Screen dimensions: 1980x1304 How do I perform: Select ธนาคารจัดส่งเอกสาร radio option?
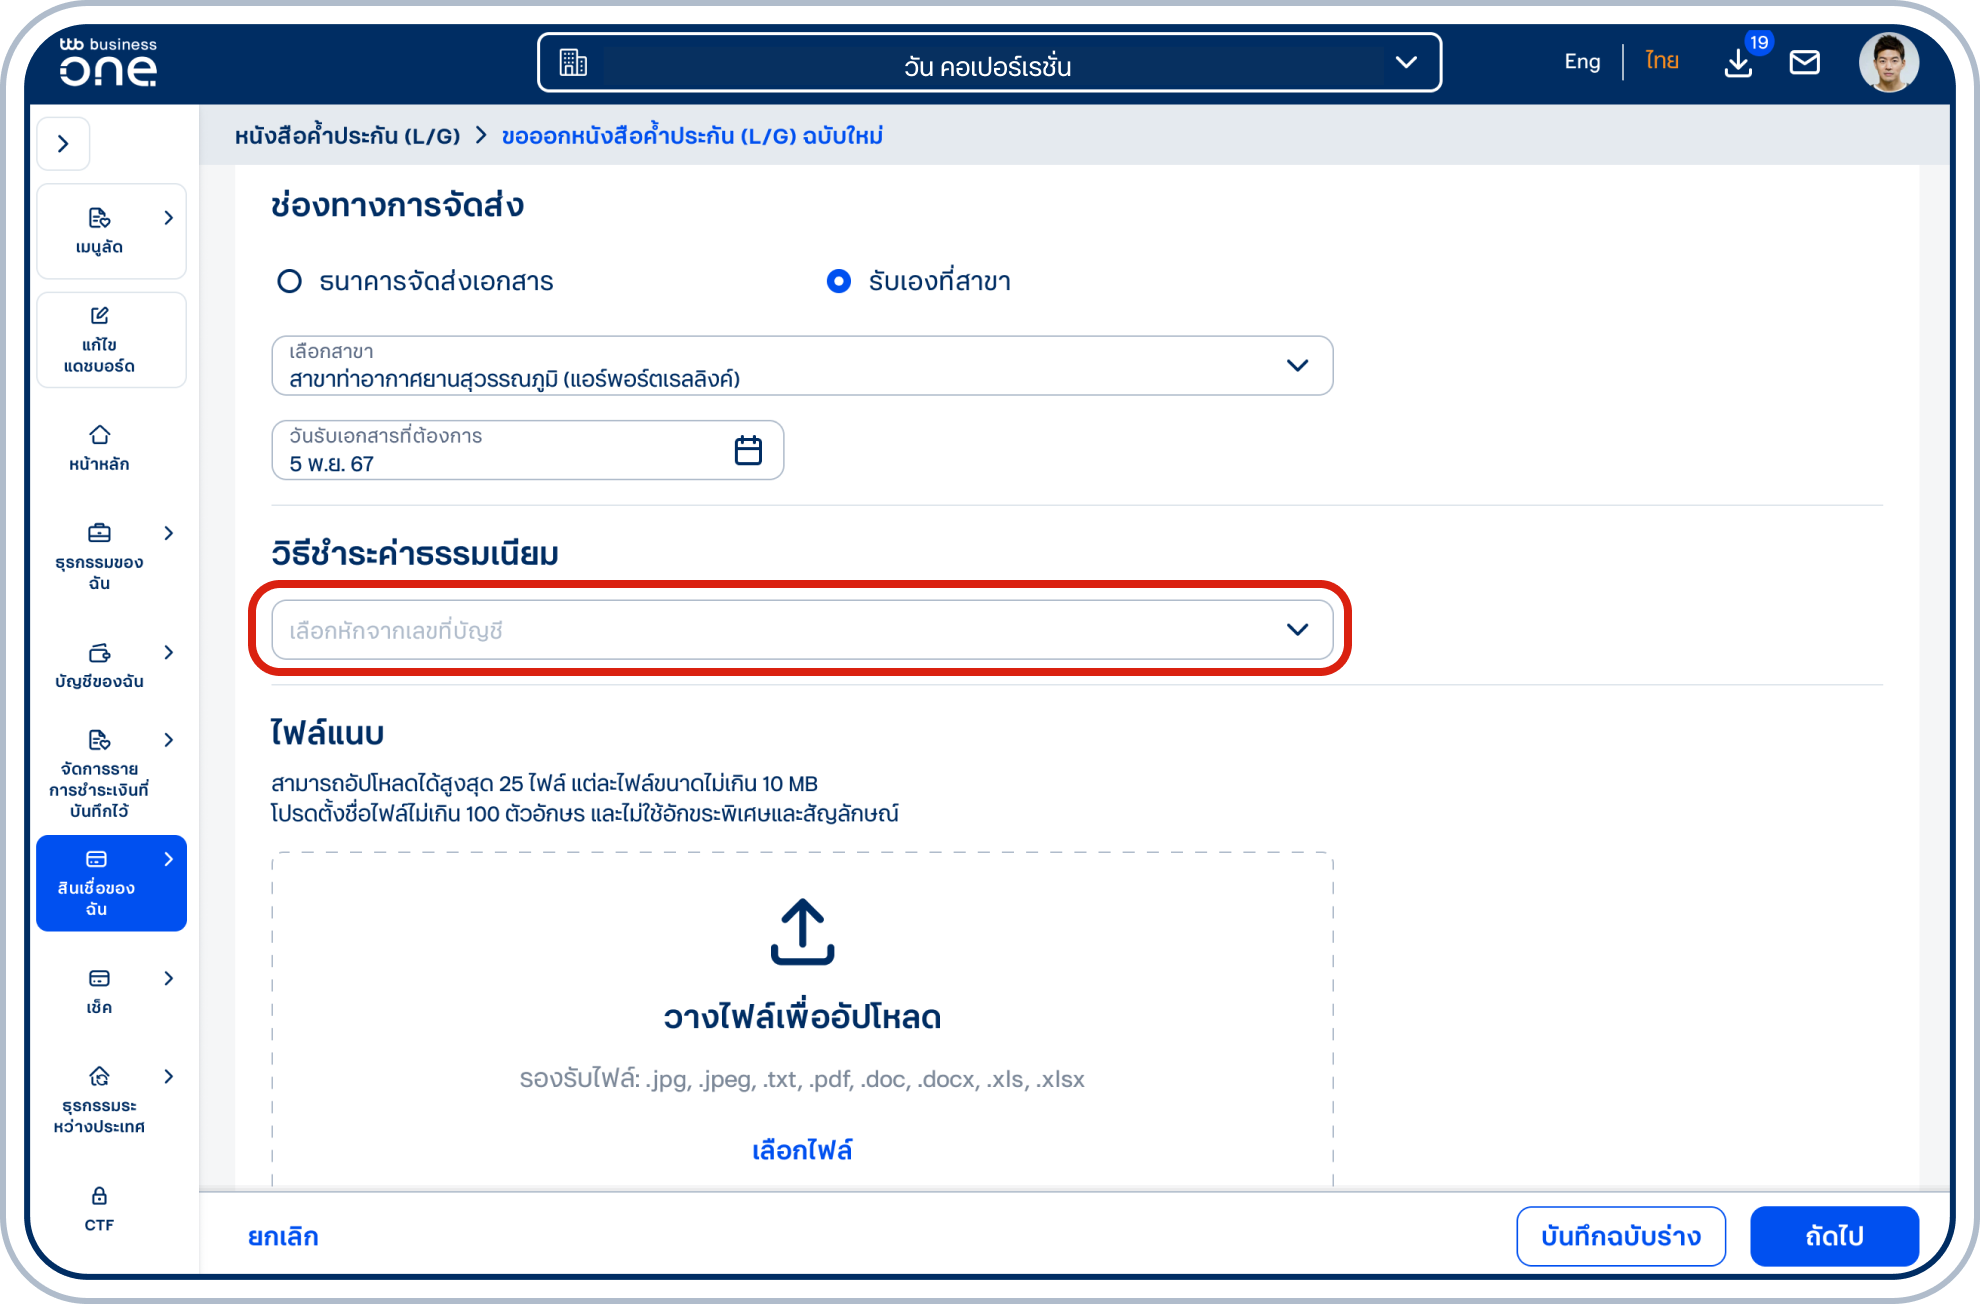pyautogui.click(x=290, y=281)
